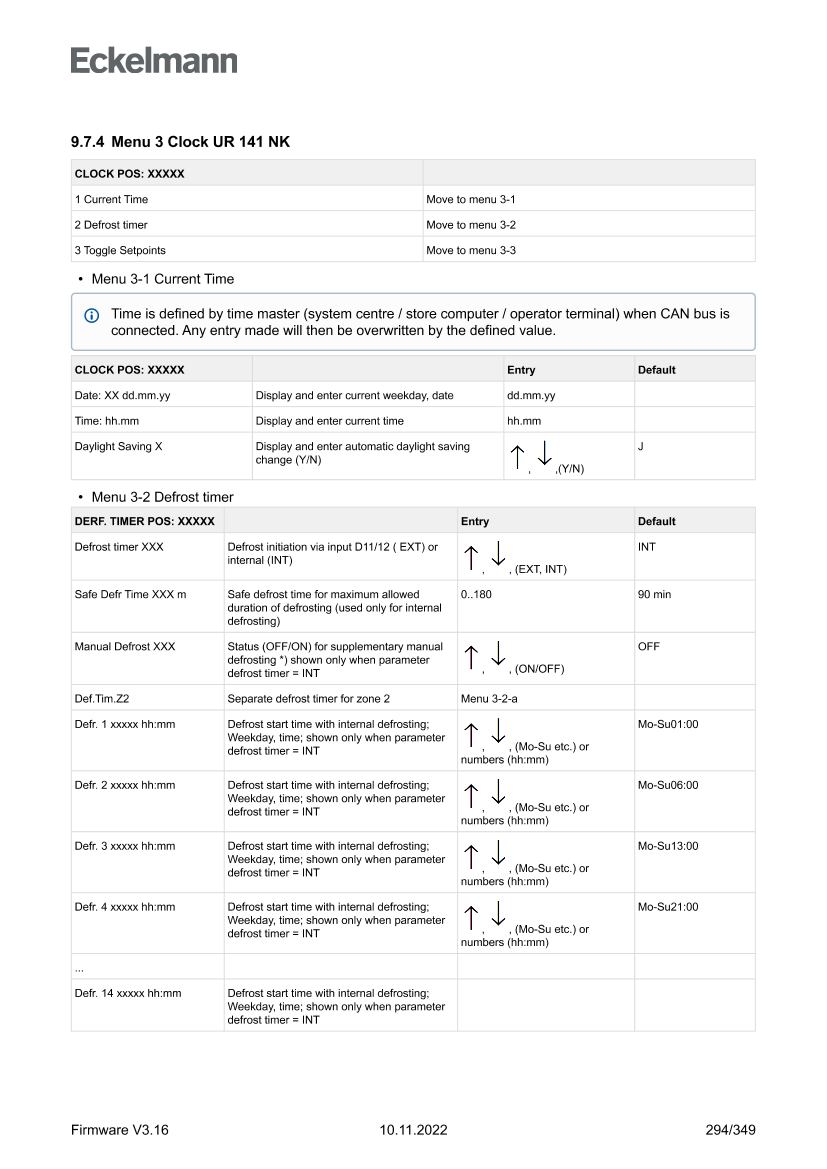Click the up arrow in Daylight Saving row
Screen dimensions: 827x1169
tap(516, 457)
